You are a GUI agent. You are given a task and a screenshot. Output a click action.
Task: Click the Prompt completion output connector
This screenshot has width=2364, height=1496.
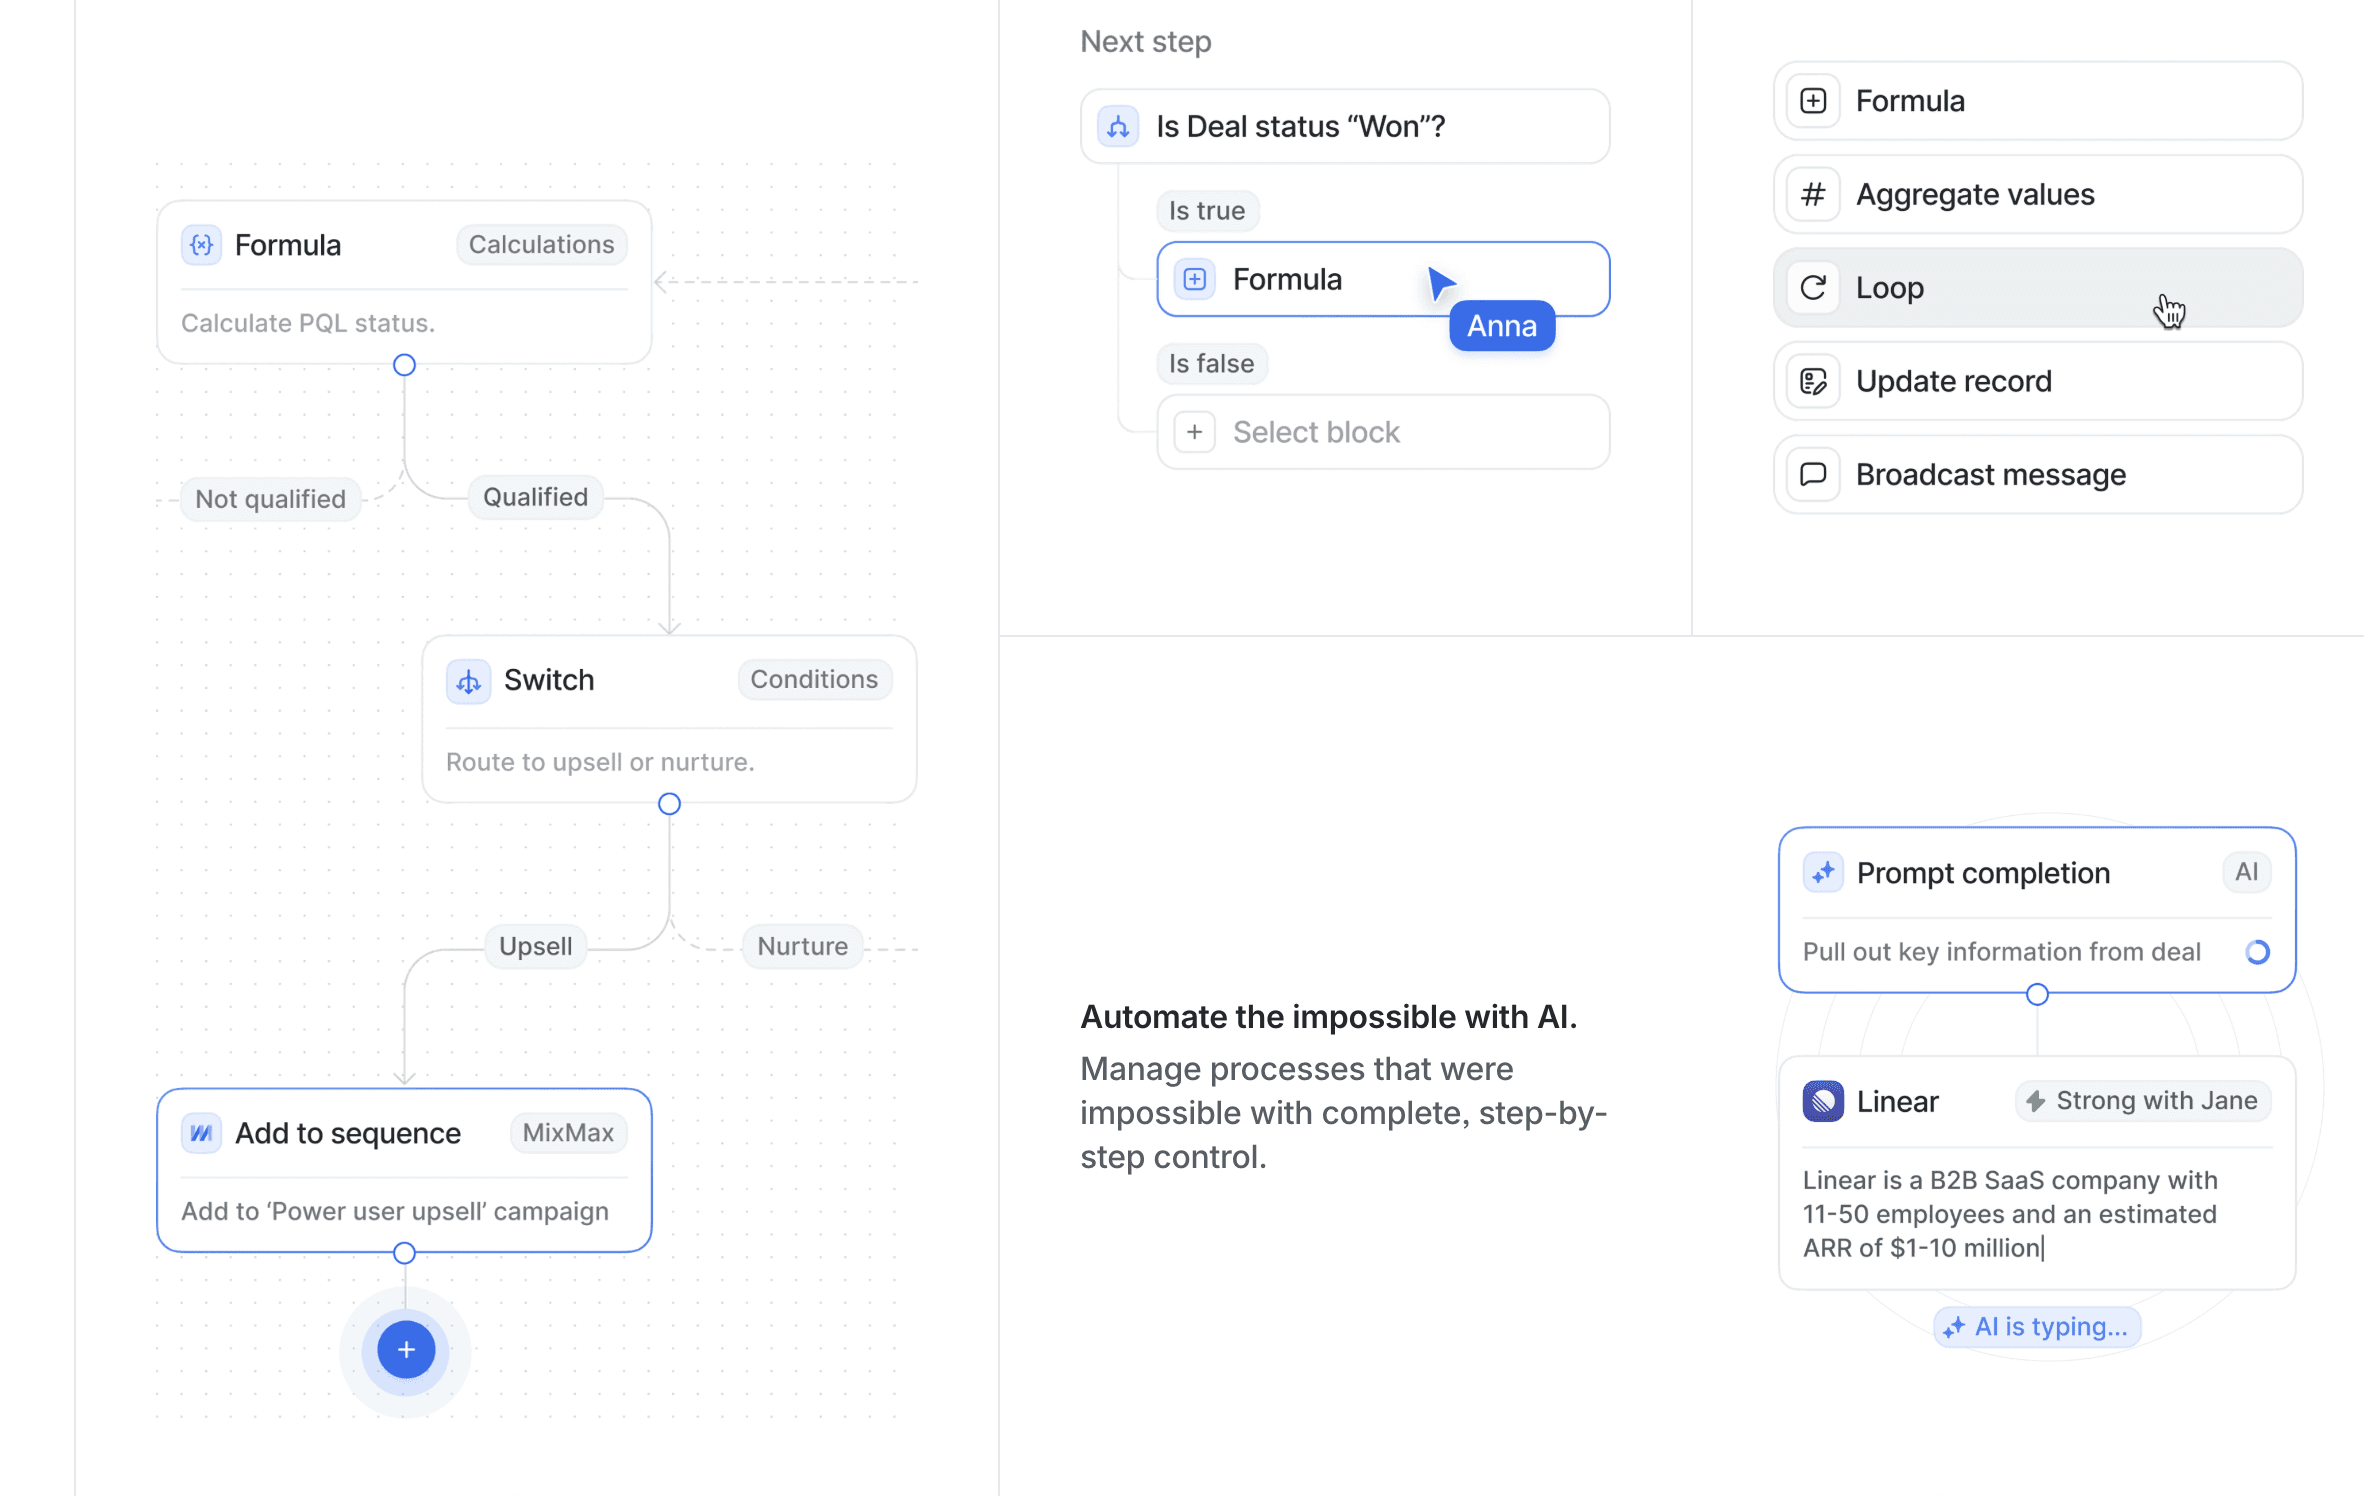[2037, 994]
